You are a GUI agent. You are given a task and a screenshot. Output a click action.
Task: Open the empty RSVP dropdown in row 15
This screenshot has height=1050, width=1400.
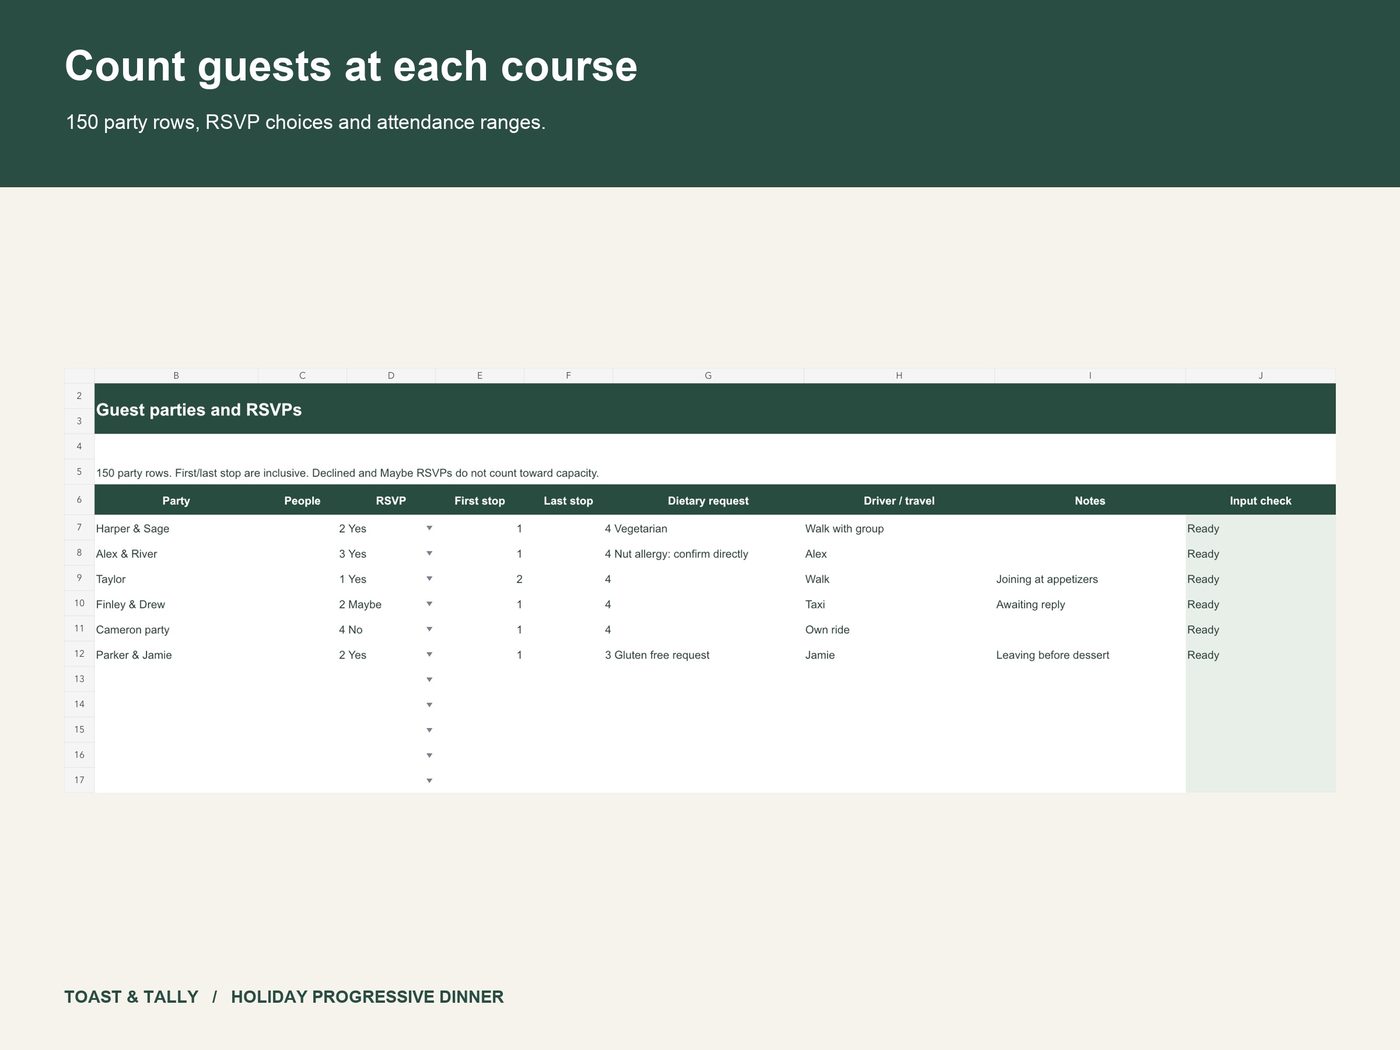pyautogui.click(x=429, y=731)
